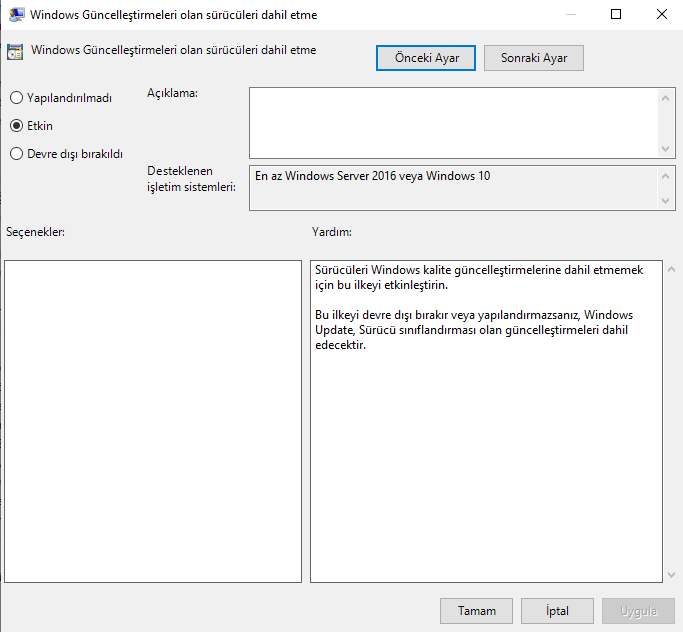Minimize the policy dialog window
683x632 pixels.
coord(571,14)
